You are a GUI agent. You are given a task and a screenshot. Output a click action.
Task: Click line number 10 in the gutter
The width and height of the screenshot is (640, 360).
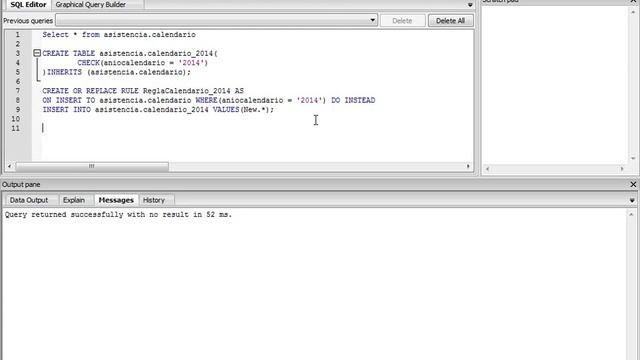[16, 119]
